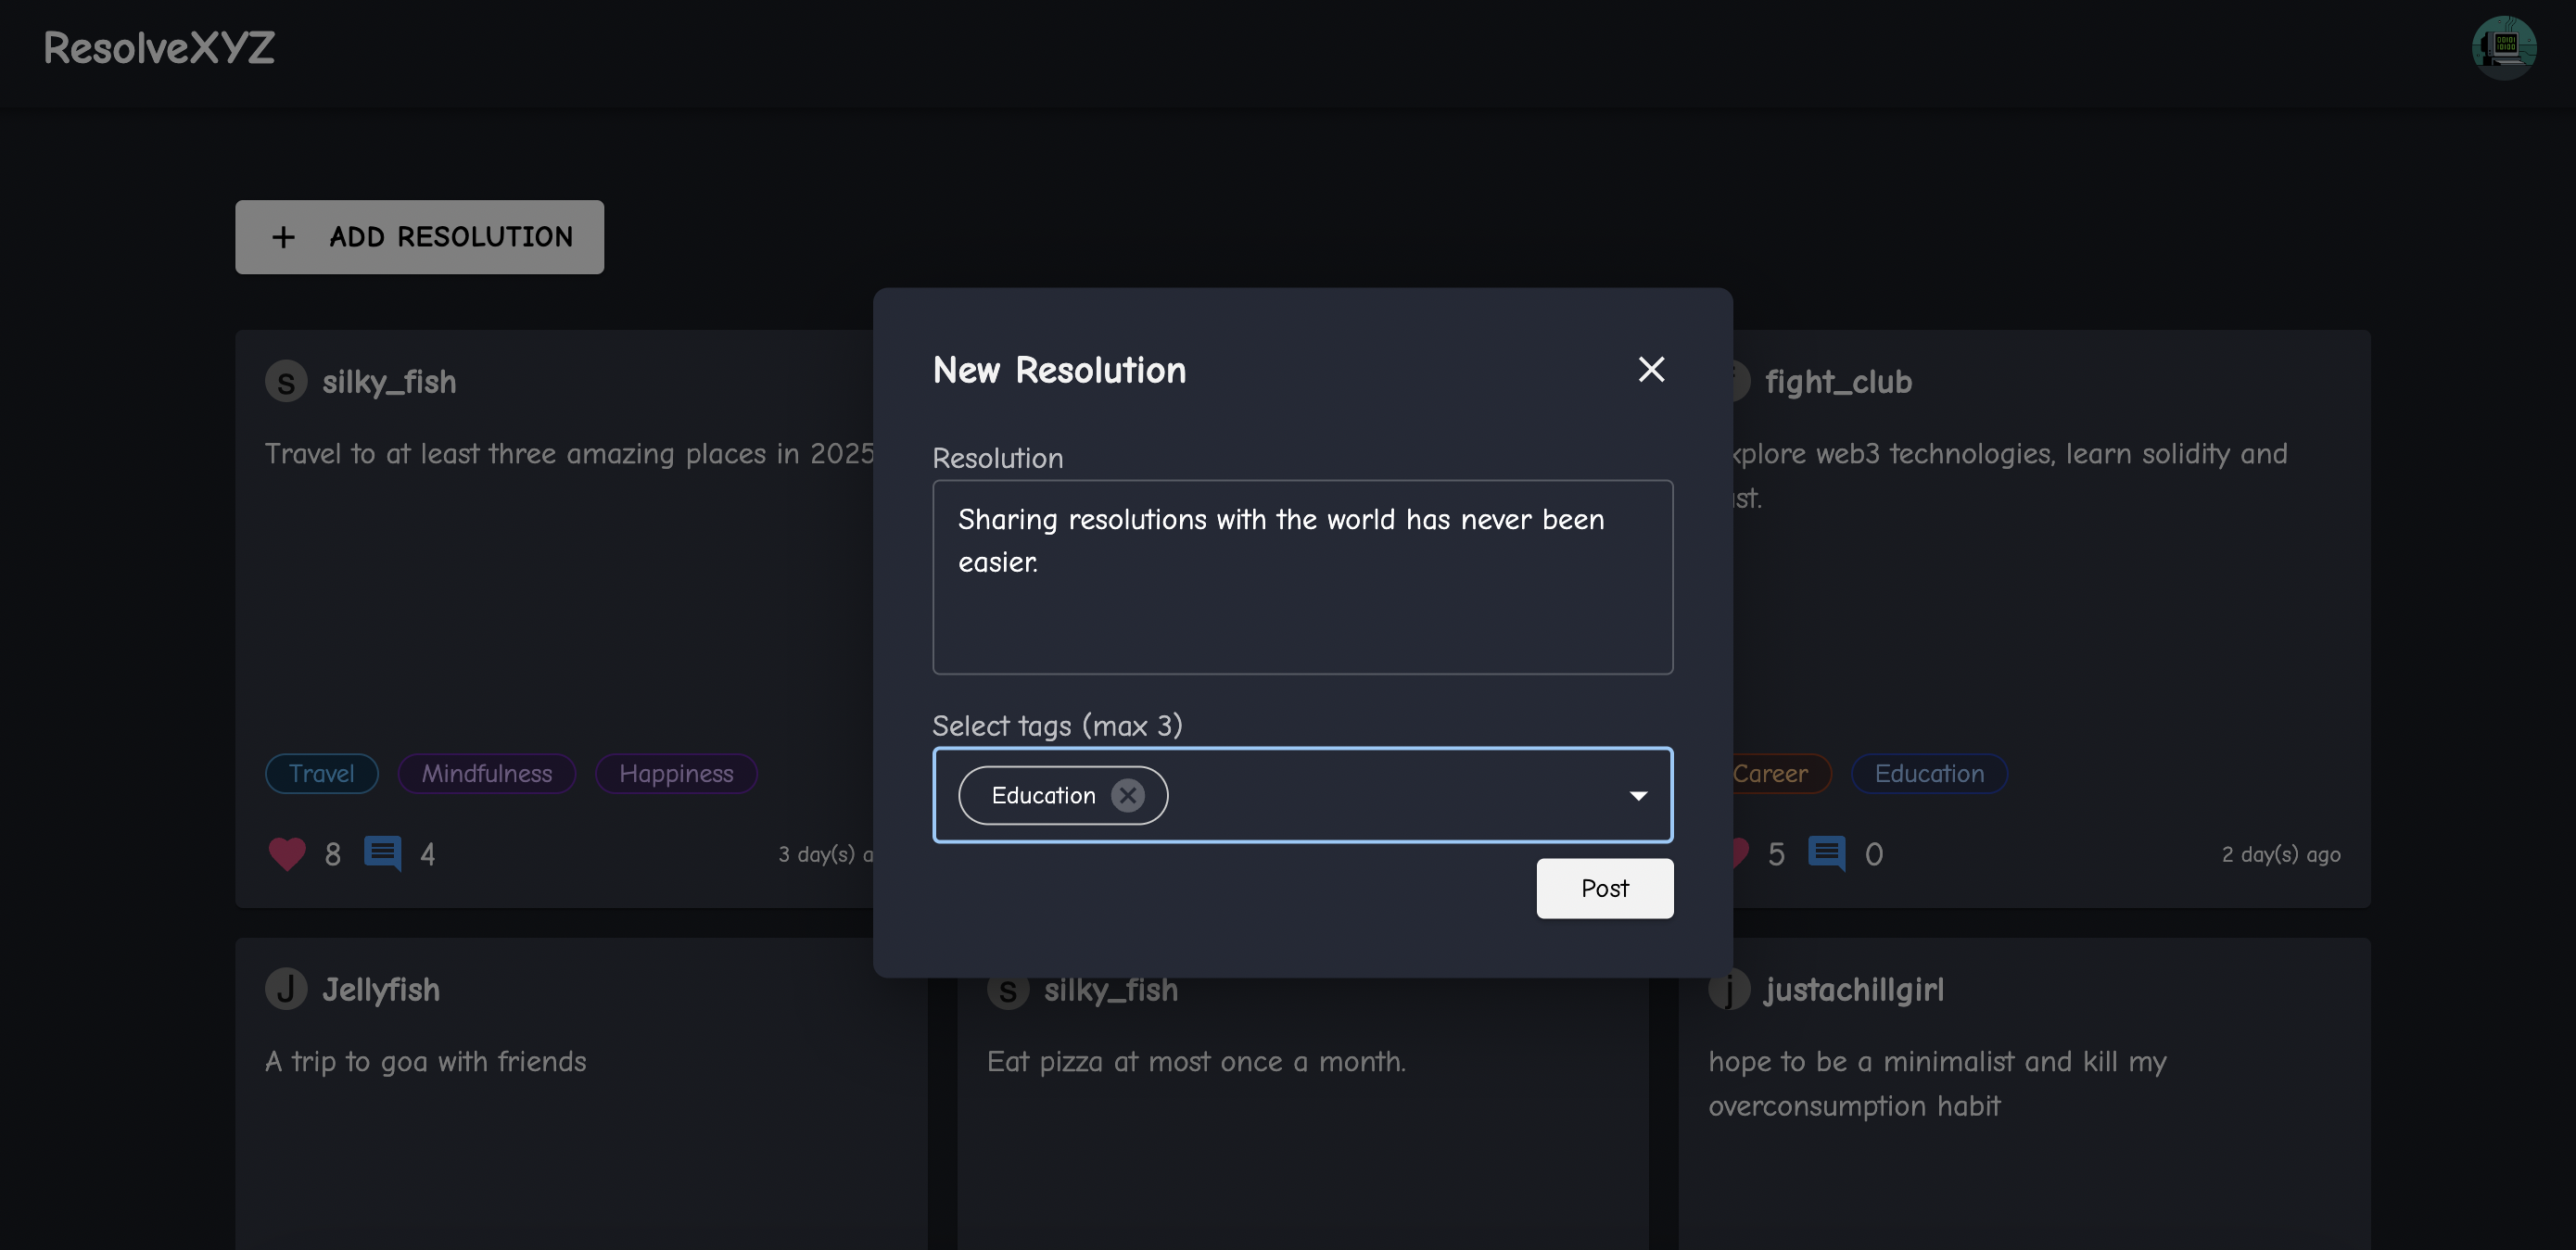Select the Mindfulness tag
Image resolution: width=2576 pixels, height=1250 pixels.
[x=486, y=773]
